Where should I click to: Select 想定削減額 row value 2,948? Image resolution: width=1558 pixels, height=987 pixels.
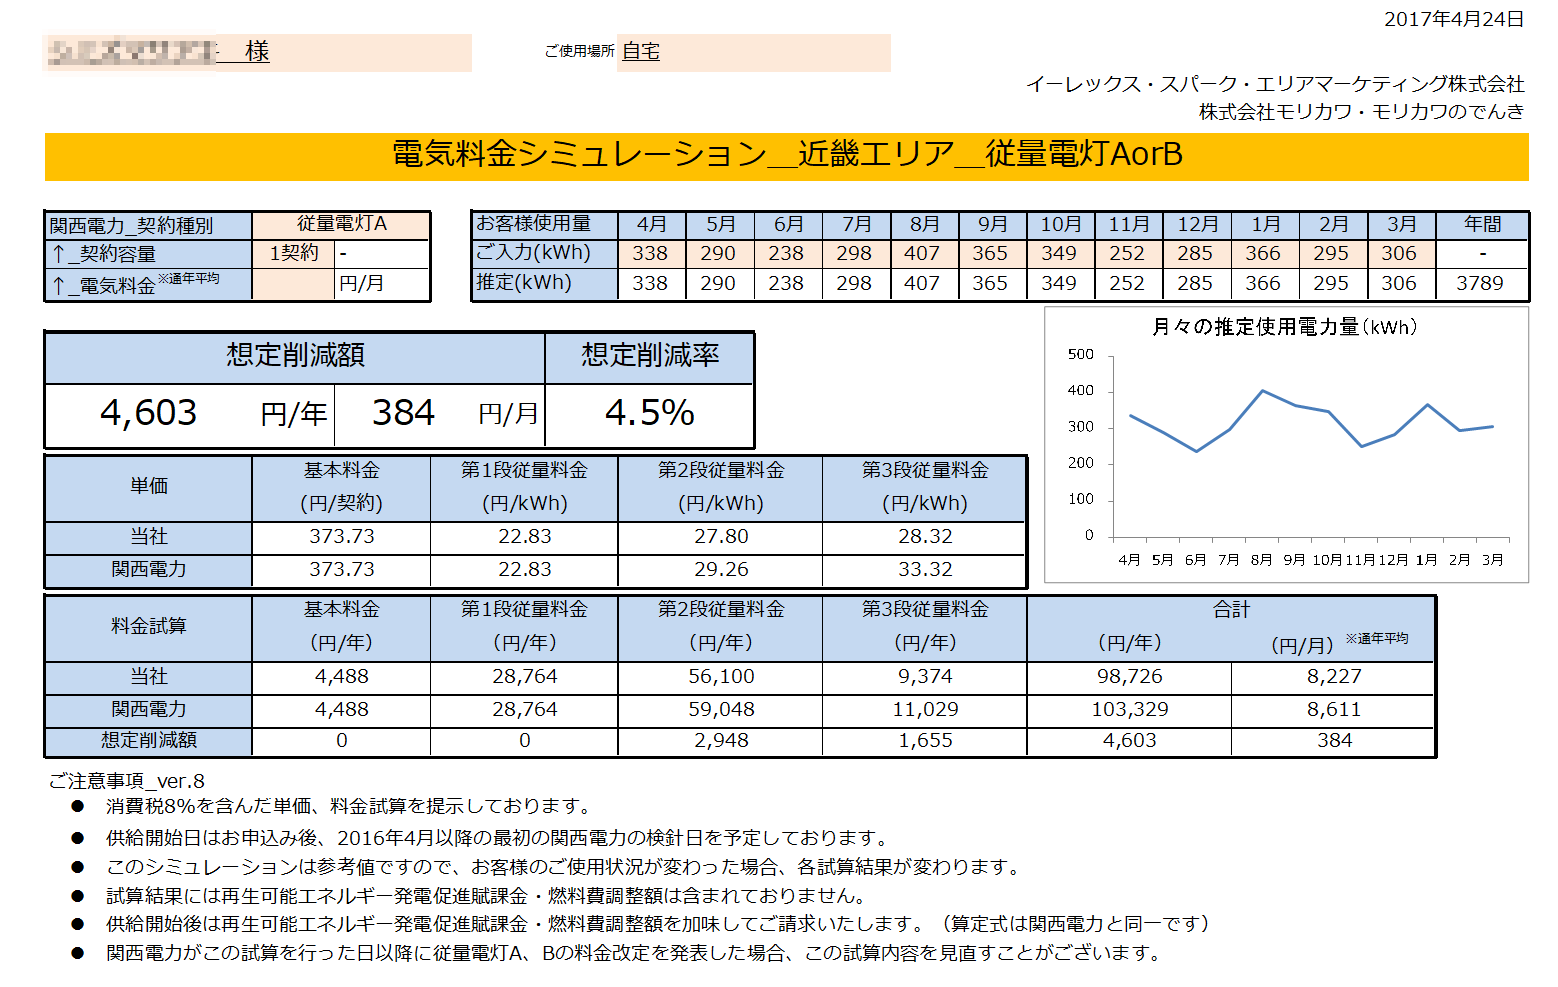point(721,741)
